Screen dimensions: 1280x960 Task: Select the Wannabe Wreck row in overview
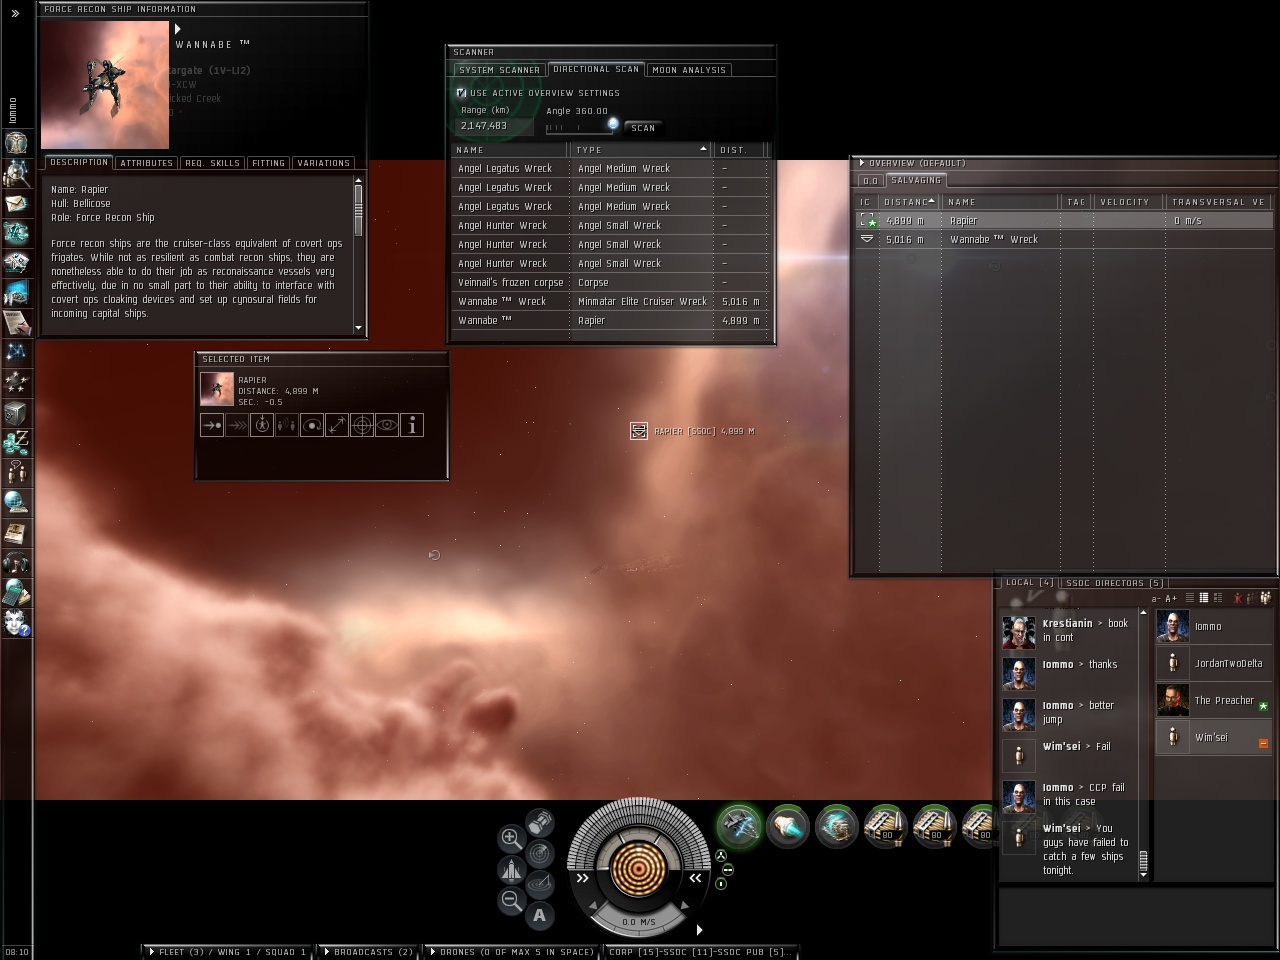[x=1064, y=240]
